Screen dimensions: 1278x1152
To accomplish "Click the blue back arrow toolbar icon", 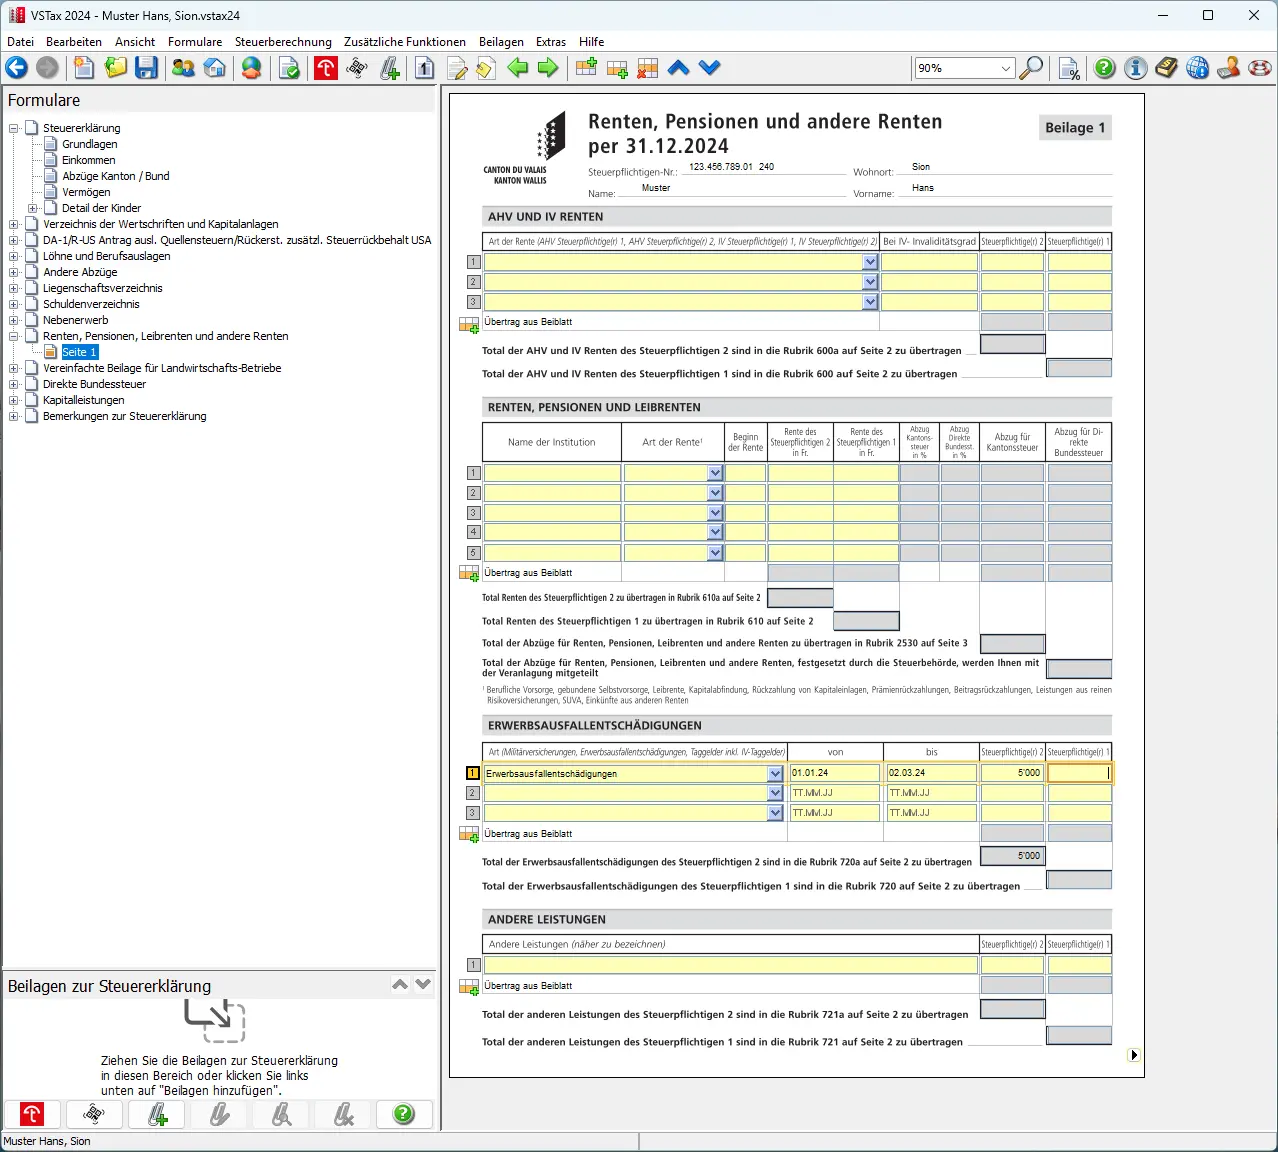I will 17,68.
